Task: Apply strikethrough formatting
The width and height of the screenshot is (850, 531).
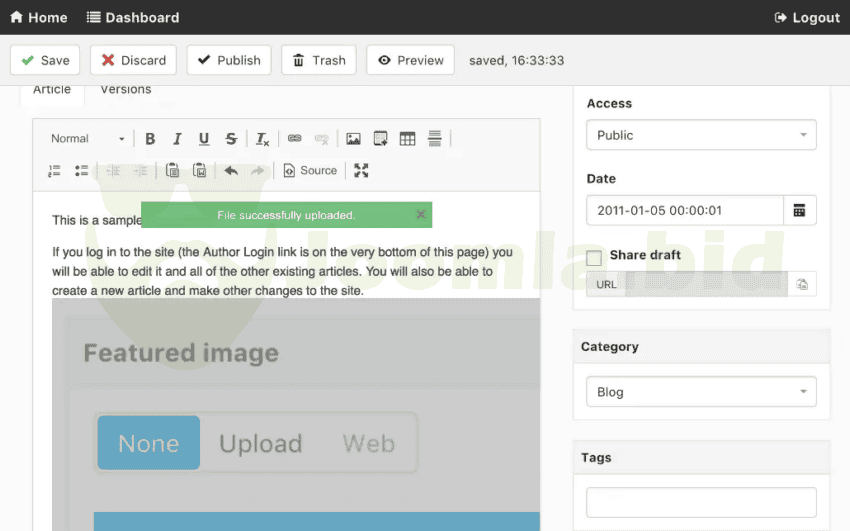Action: tap(231, 139)
